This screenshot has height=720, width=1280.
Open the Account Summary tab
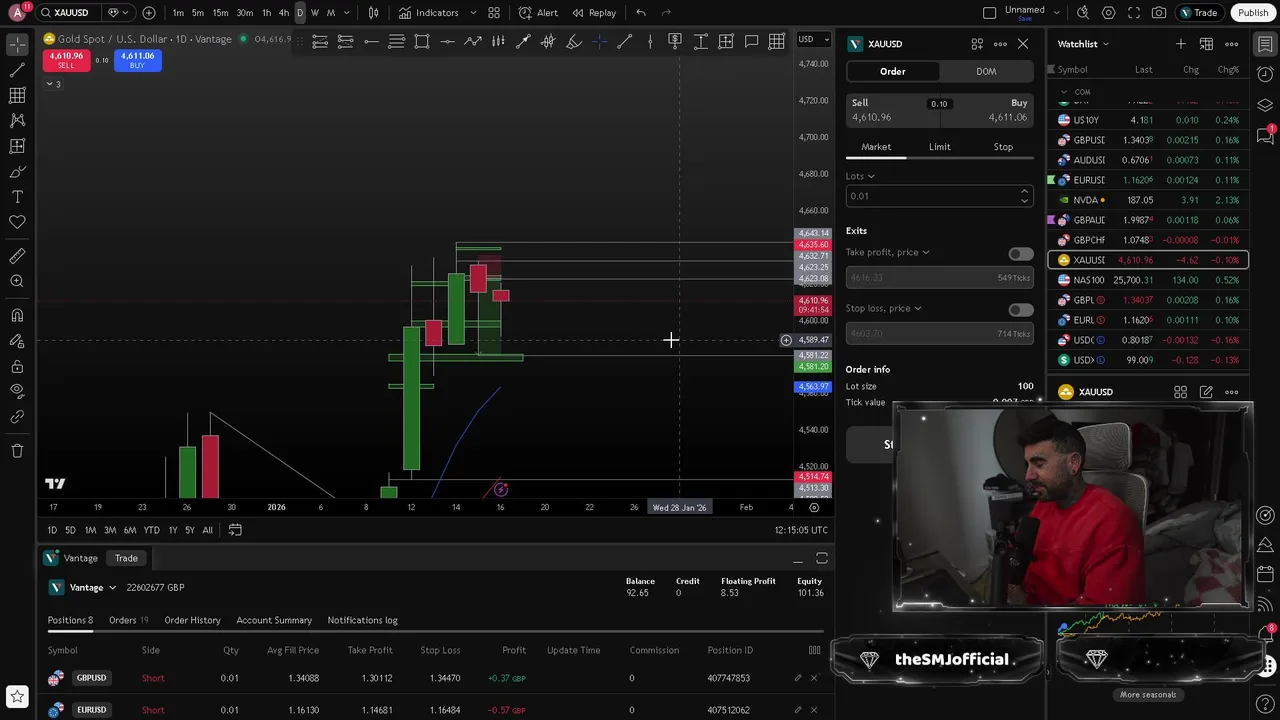pyautogui.click(x=274, y=620)
